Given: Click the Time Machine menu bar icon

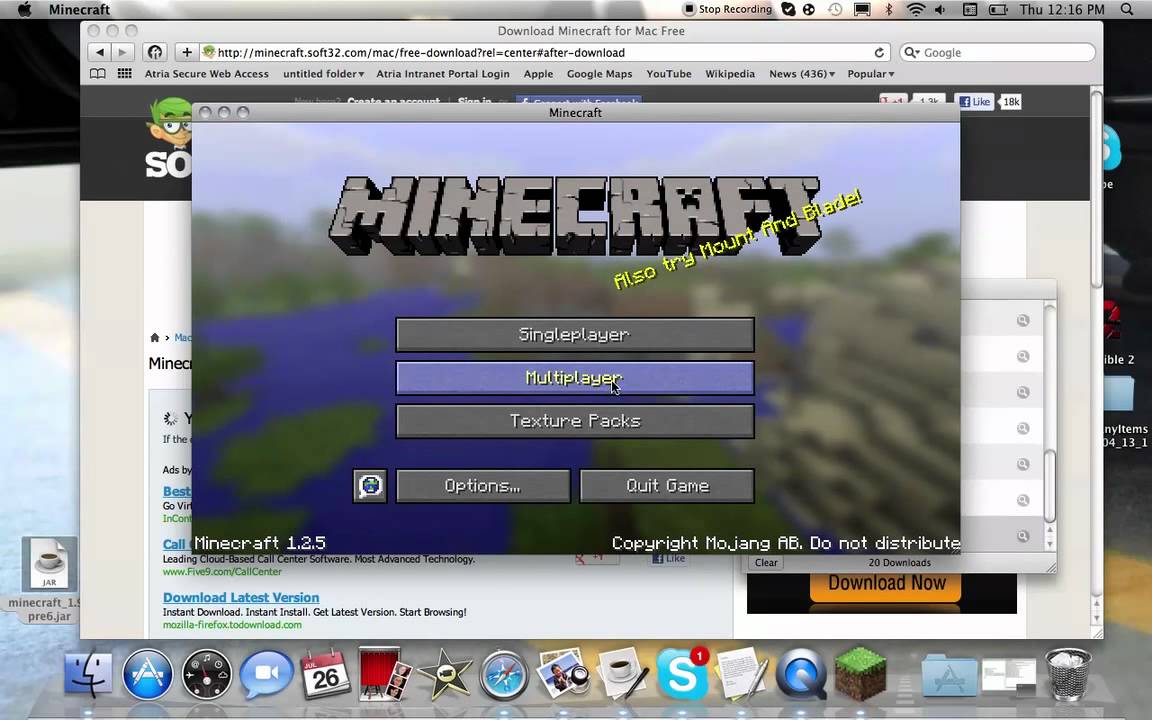Looking at the screenshot, I should tap(835, 10).
